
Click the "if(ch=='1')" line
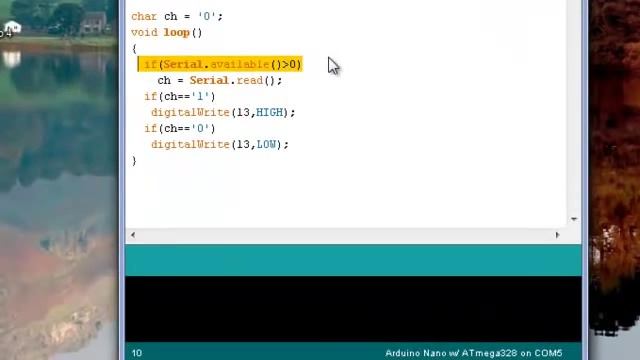pyautogui.click(x=180, y=96)
